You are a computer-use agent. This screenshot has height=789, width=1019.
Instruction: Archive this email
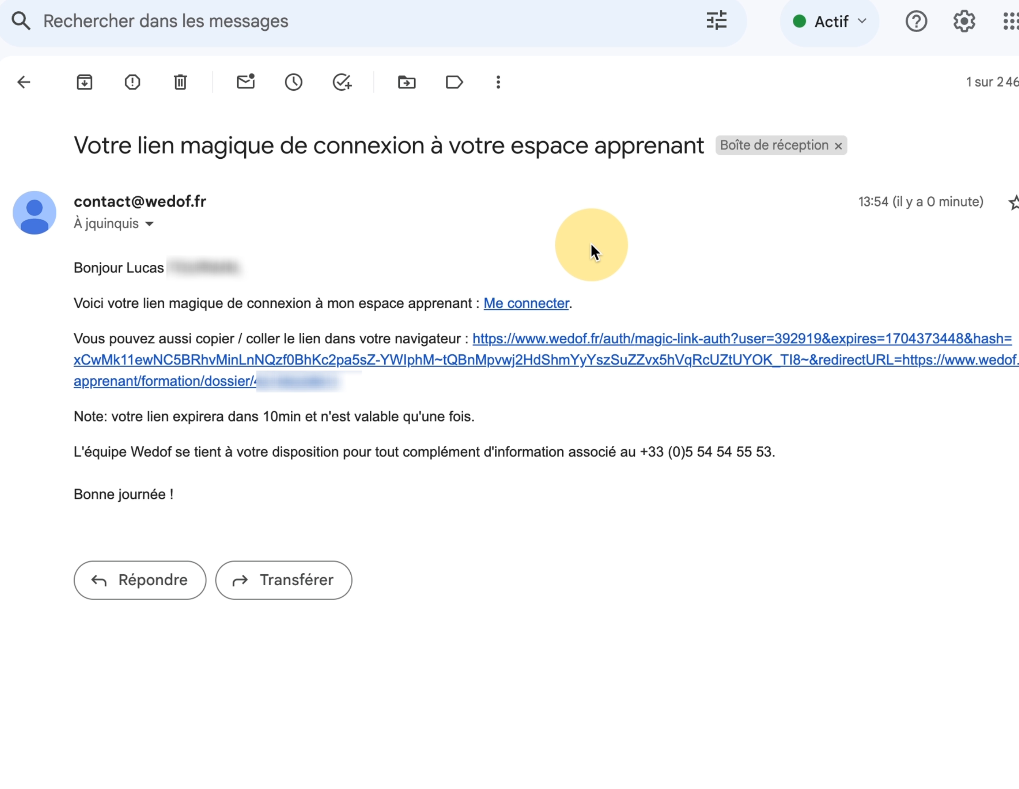pos(85,82)
